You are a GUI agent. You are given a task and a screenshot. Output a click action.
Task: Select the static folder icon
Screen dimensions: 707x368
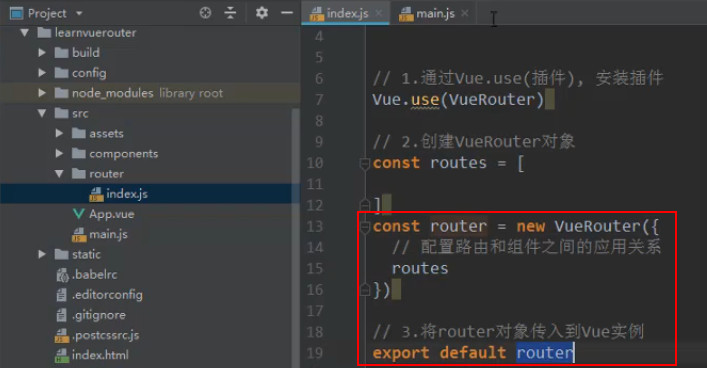(61, 254)
